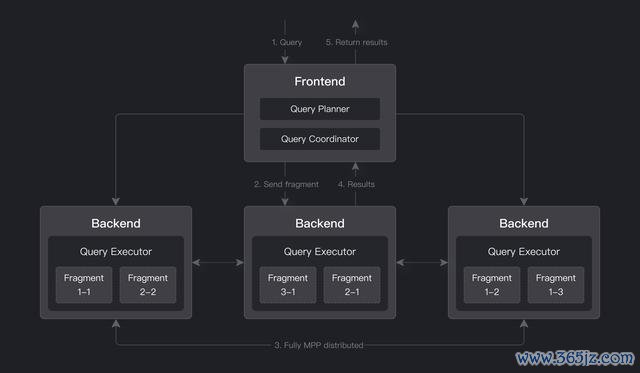This screenshot has width=640, height=373.
Task: Click the Fragment 1-3 box
Action: tap(556, 285)
